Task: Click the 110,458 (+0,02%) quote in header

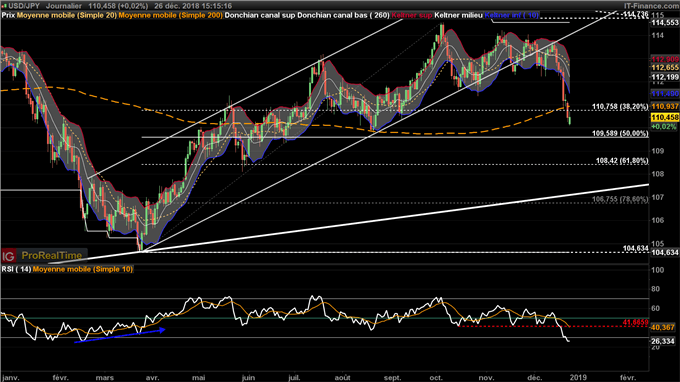Action: [x=118, y=6]
